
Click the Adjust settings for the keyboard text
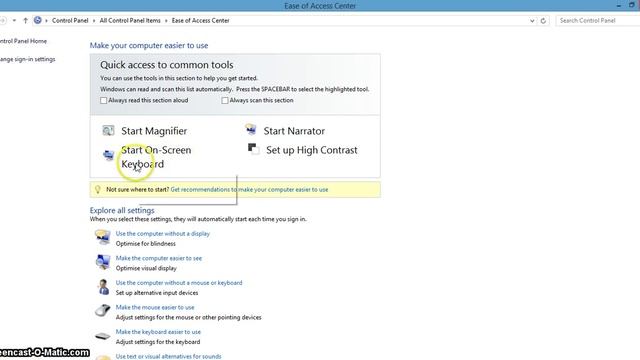pos(158,342)
